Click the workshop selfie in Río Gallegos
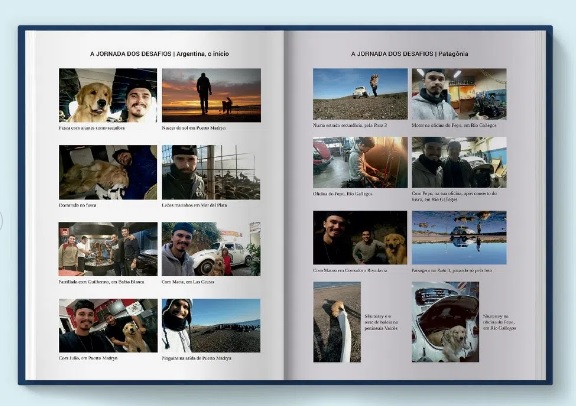 point(459,94)
